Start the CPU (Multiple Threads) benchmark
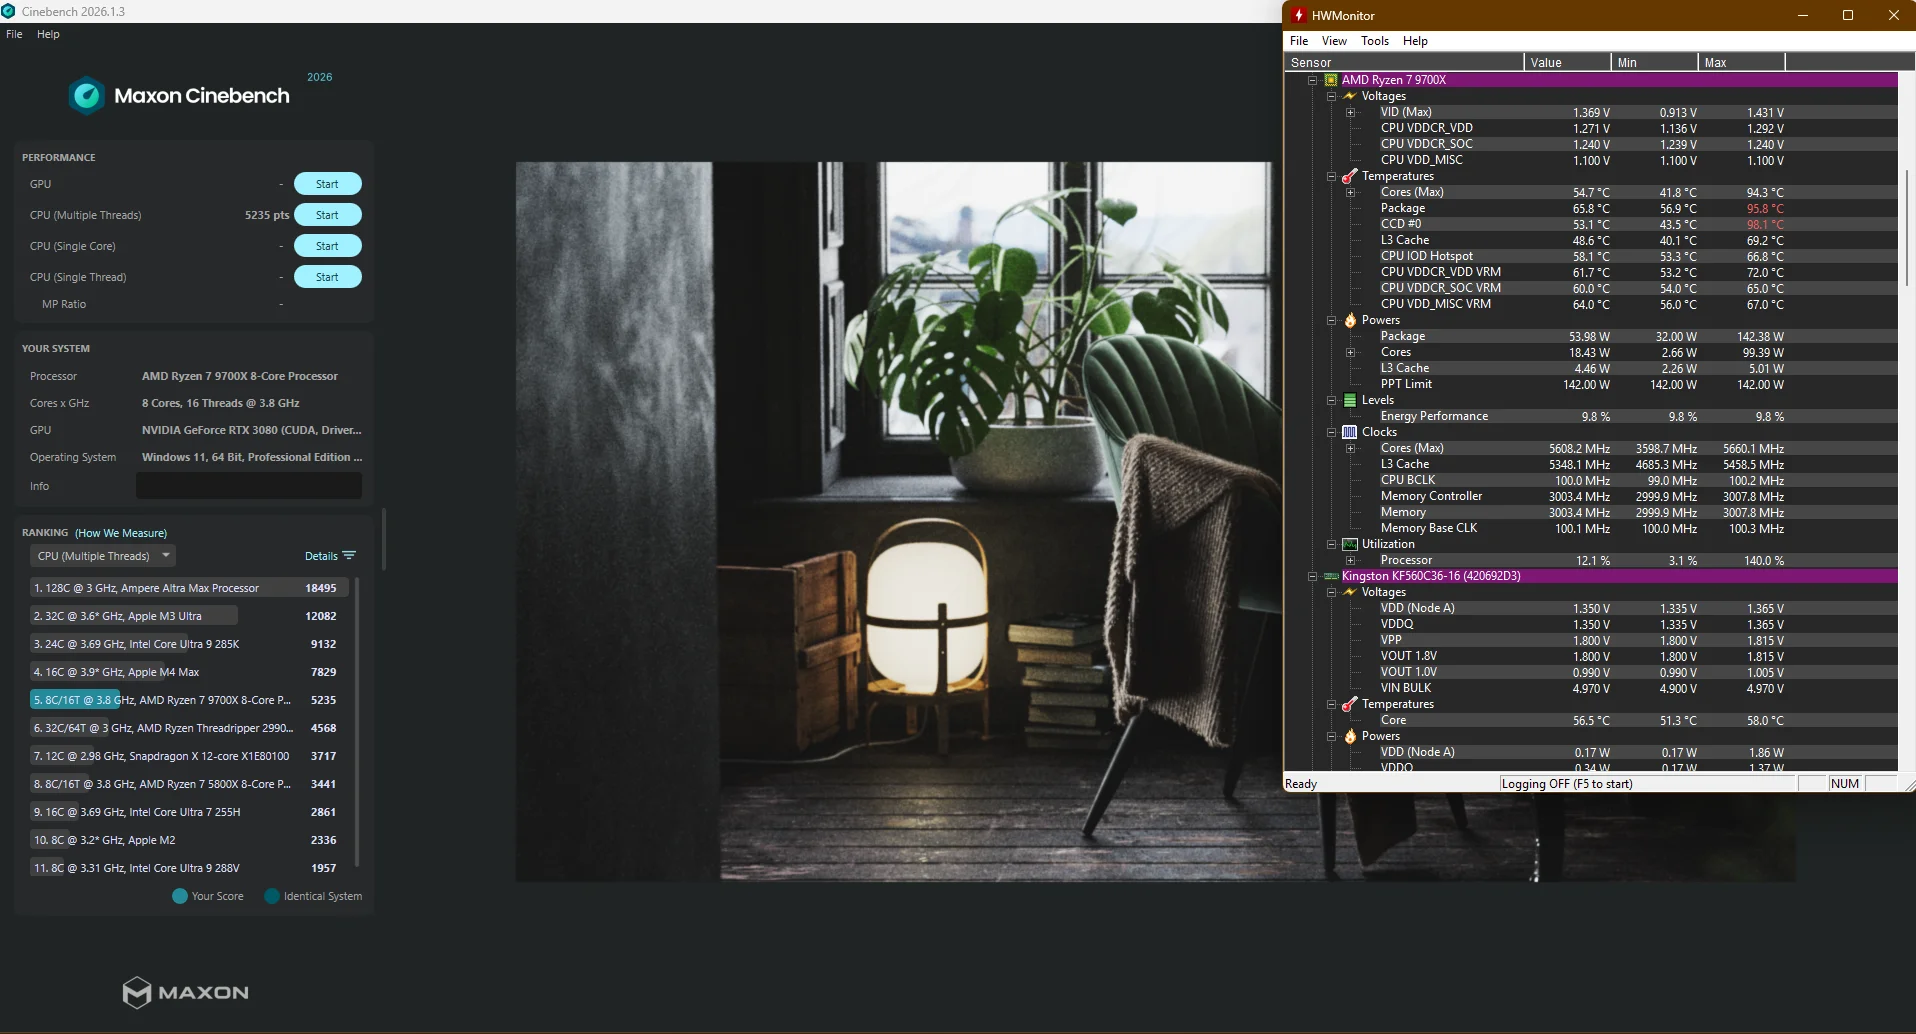This screenshot has width=1916, height=1034. [327, 215]
